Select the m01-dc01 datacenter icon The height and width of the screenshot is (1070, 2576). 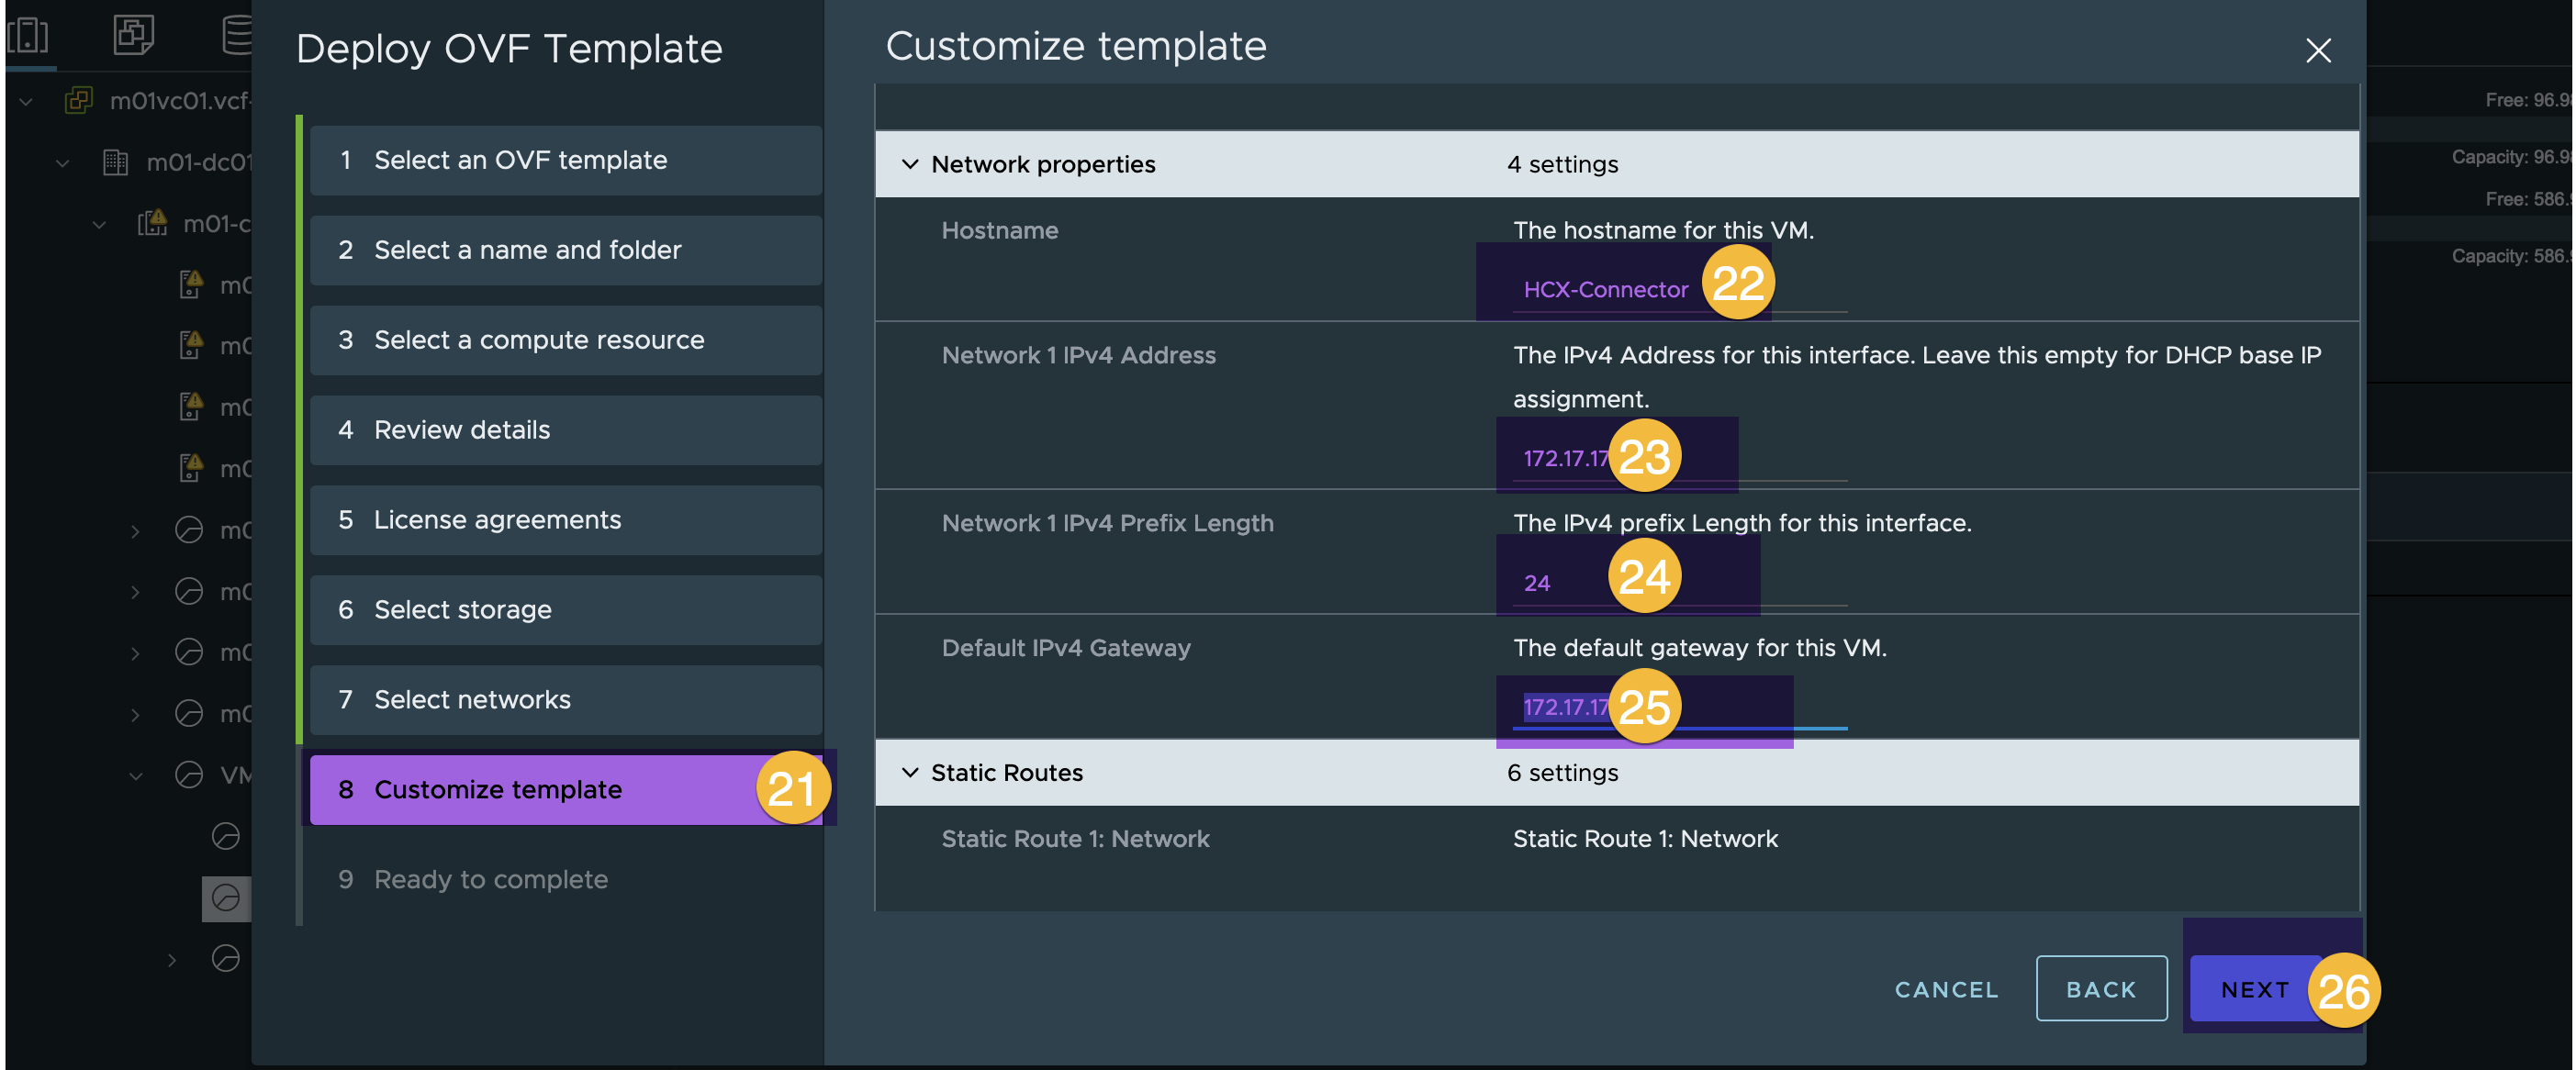[116, 162]
